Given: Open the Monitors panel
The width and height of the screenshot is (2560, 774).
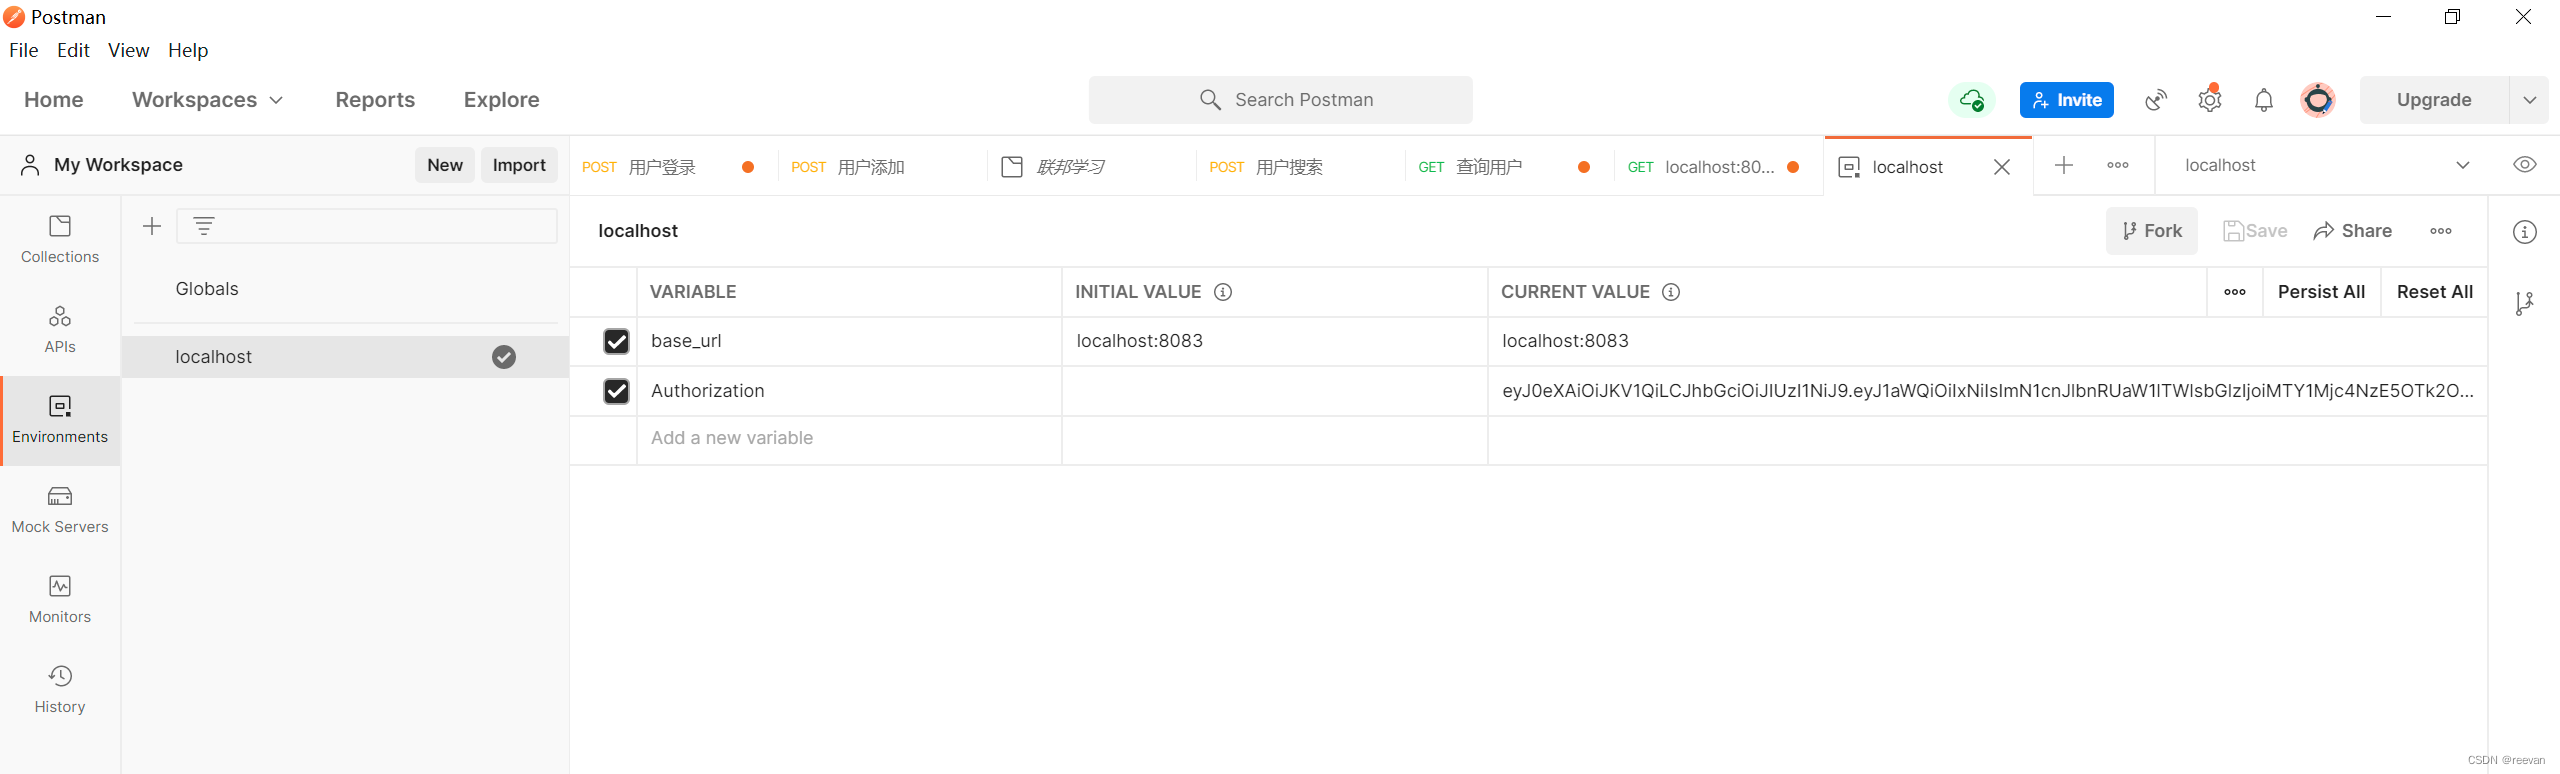Looking at the screenshot, I should (60, 600).
